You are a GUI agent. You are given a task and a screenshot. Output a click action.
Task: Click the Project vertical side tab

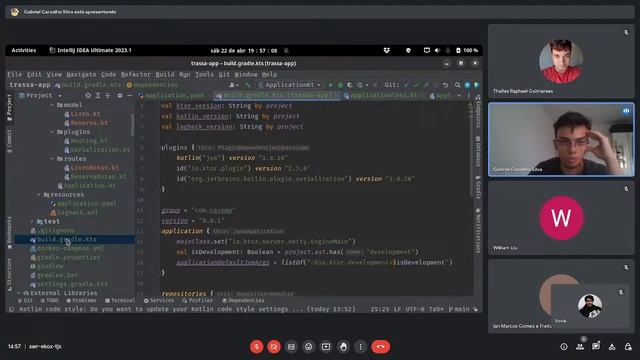tap(9, 108)
